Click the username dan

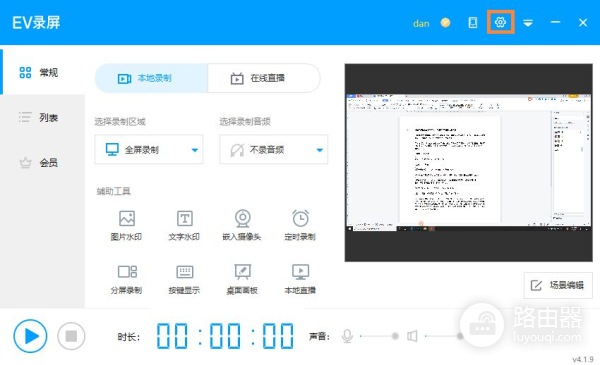pyautogui.click(x=421, y=23)
